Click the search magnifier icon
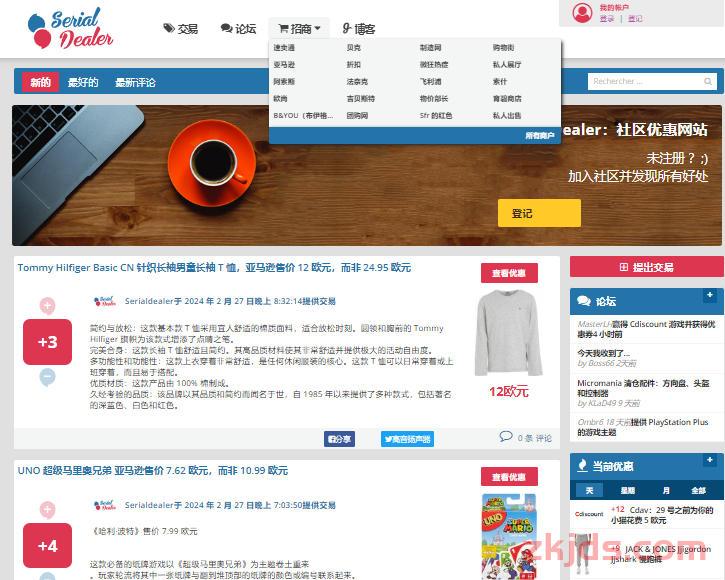The width and height of the screenshot is (725, 580). (x=707, y=82)
